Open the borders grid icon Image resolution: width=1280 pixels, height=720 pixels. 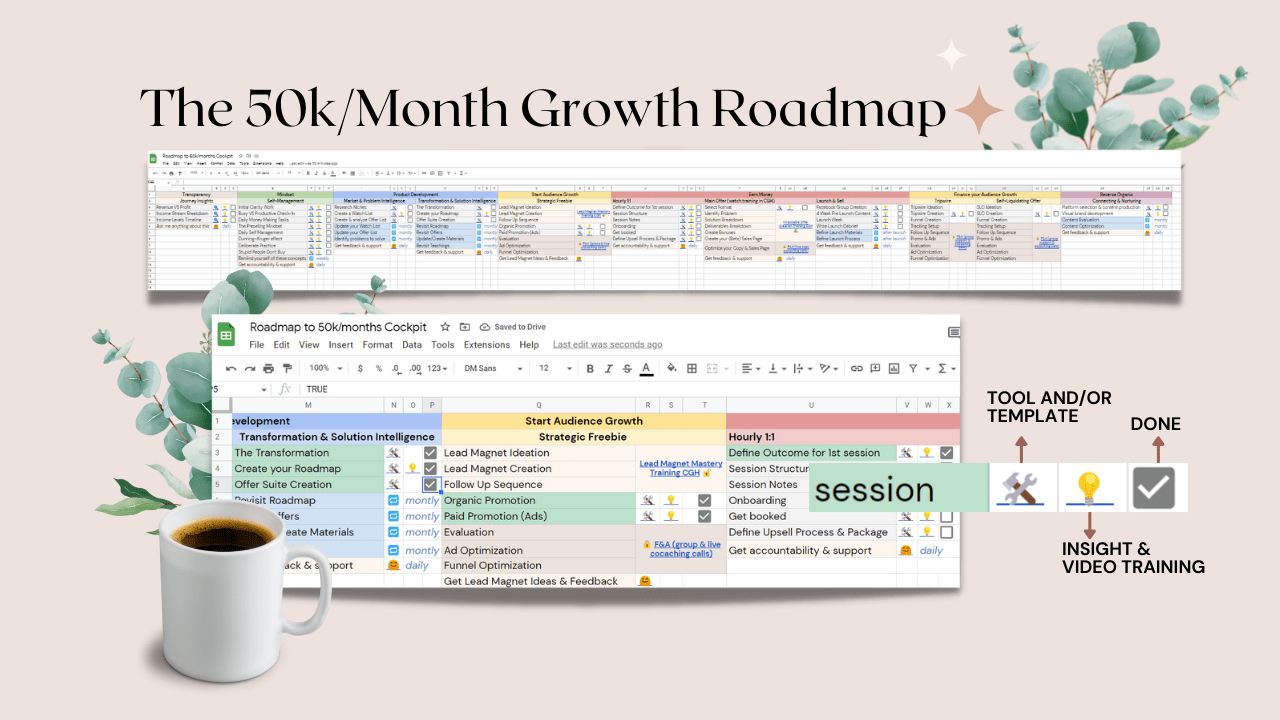[692, 368]
